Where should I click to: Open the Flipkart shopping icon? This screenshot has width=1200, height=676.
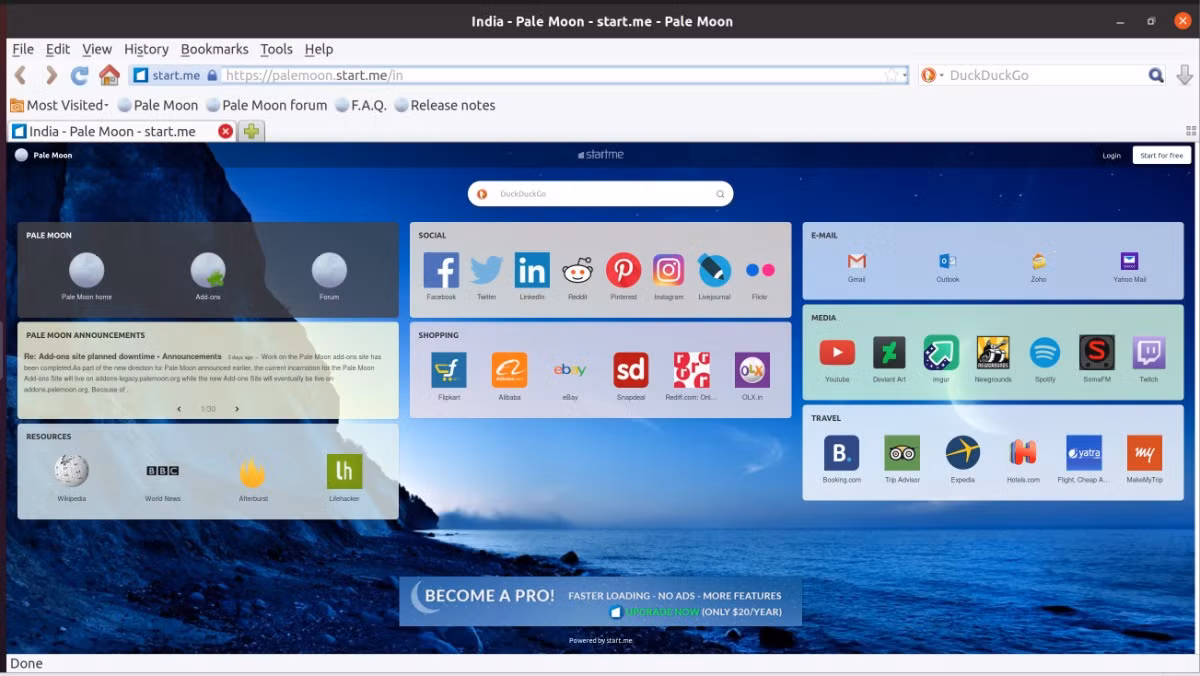pos(449,370)
